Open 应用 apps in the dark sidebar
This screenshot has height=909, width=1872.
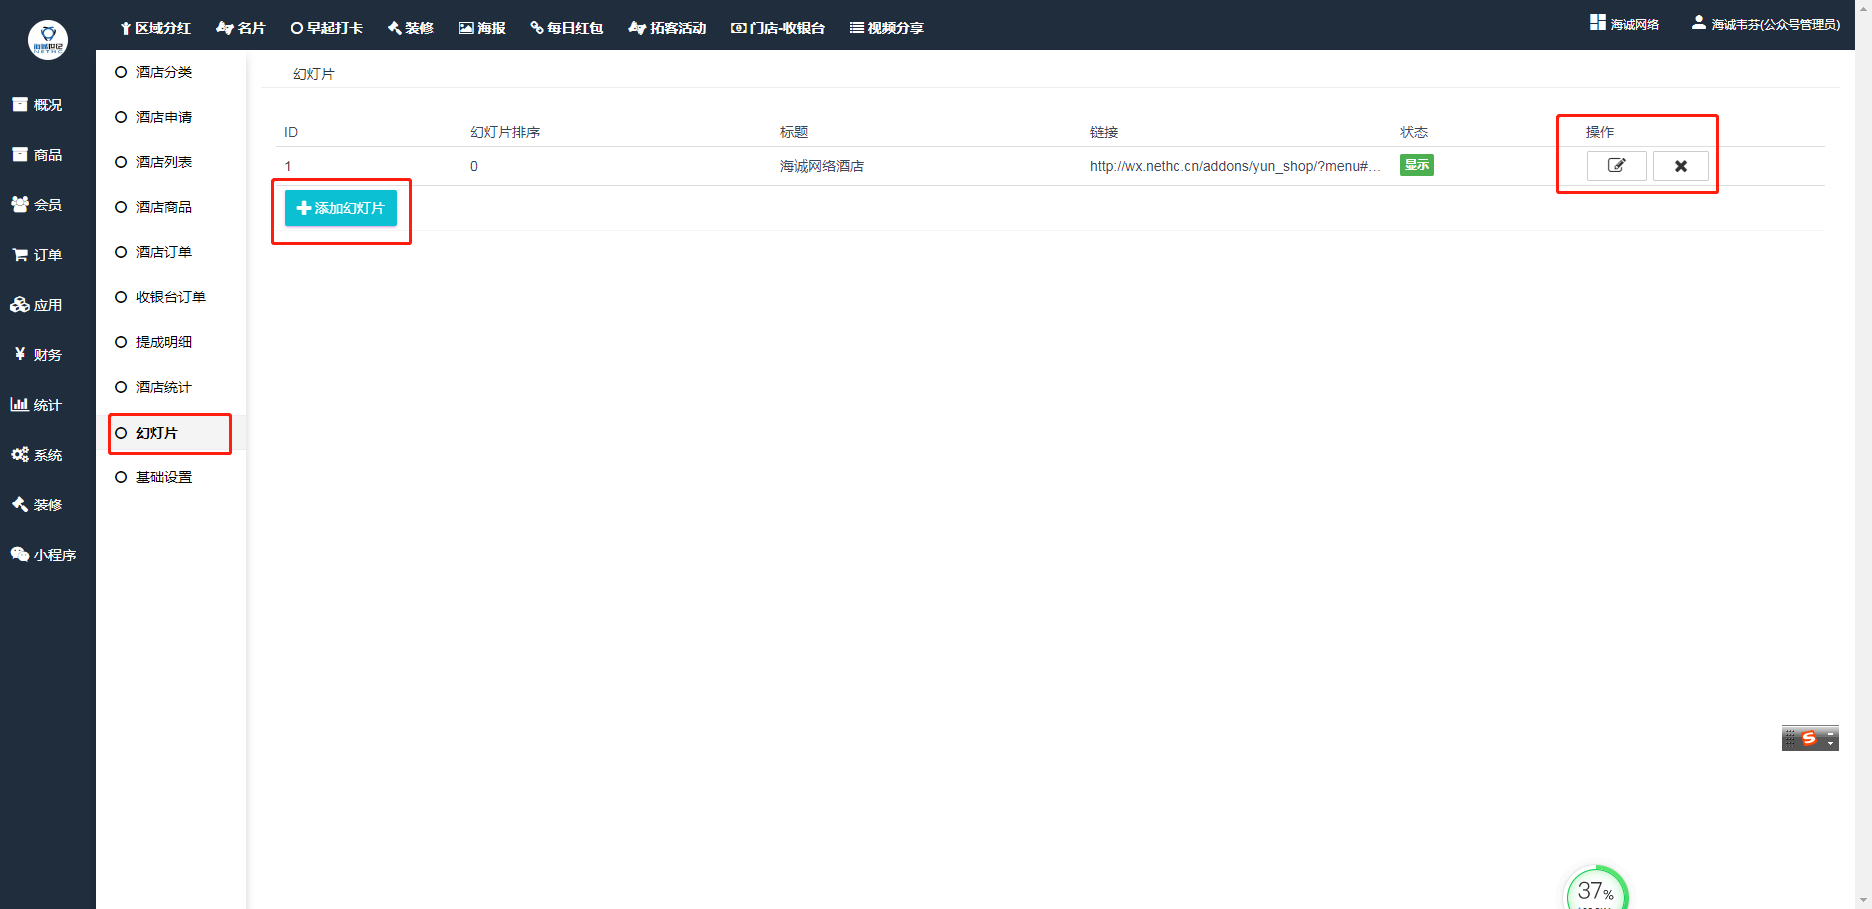coord(37,305)
